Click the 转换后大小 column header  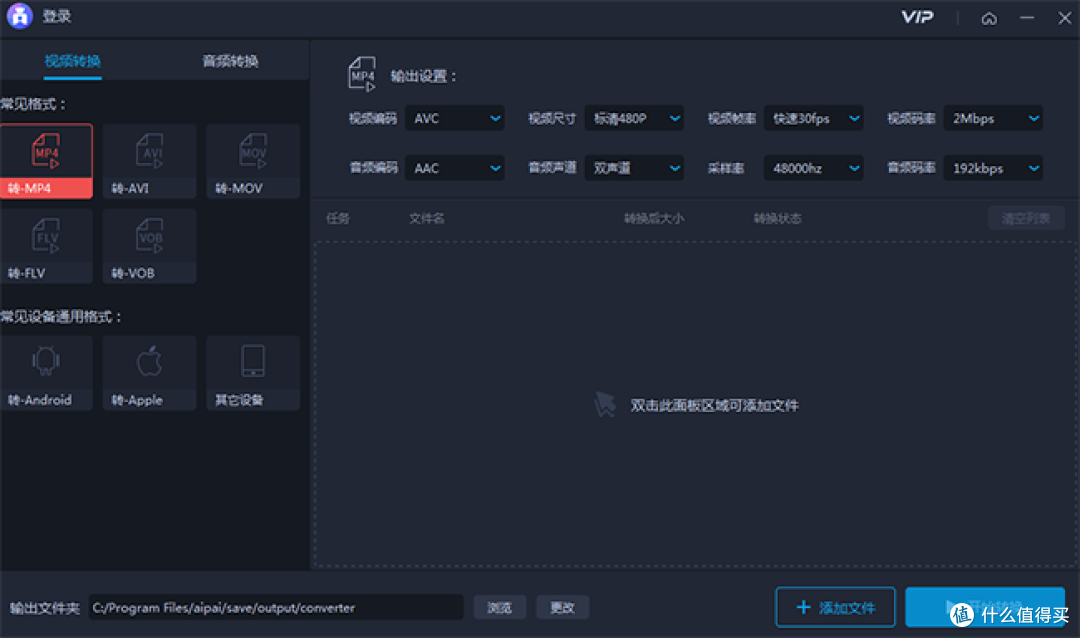pyautogui.click(x=654, y=218)
